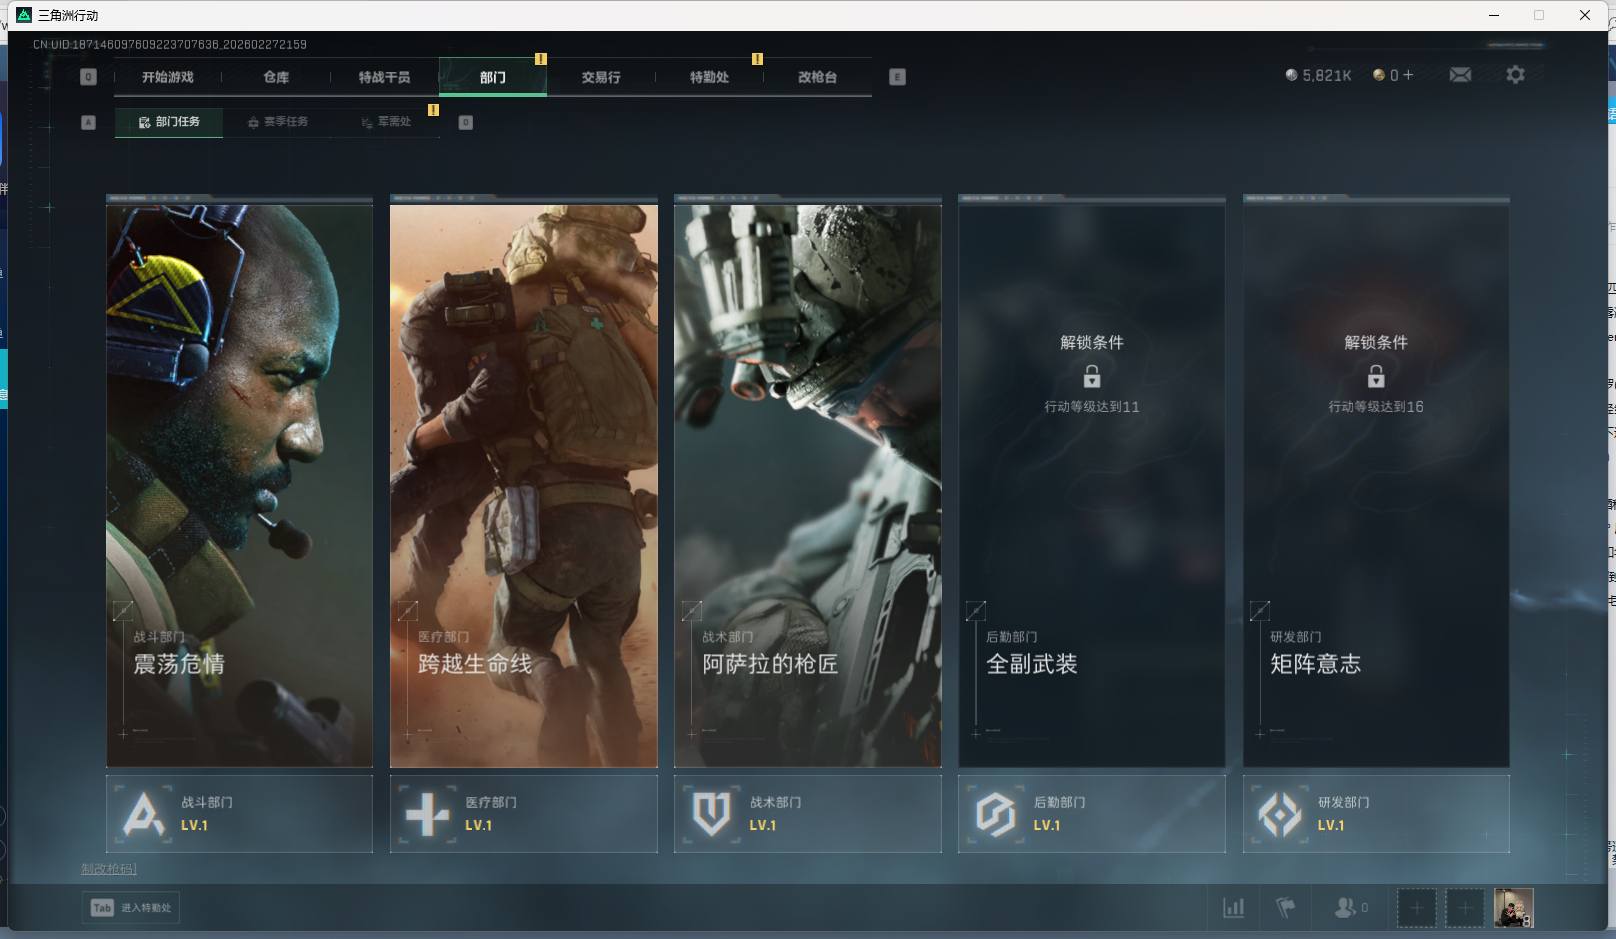The width and height of the screenshot is (1616, 939).
Task: Click the alert badge on 特勤处 tab
Action: [757, 59]
